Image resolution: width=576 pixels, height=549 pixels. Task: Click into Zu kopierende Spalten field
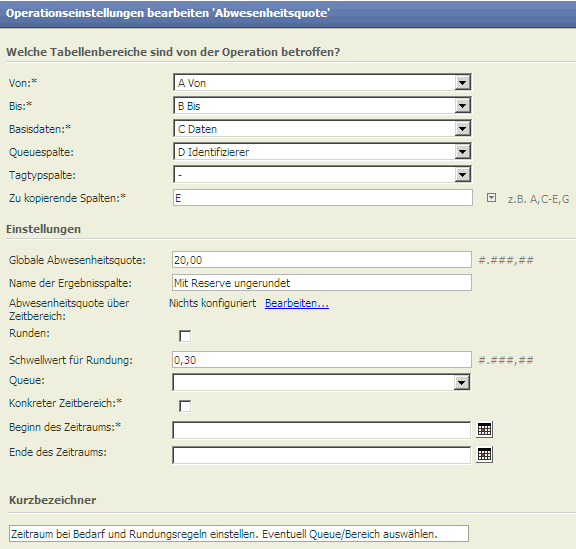point(323,198)
